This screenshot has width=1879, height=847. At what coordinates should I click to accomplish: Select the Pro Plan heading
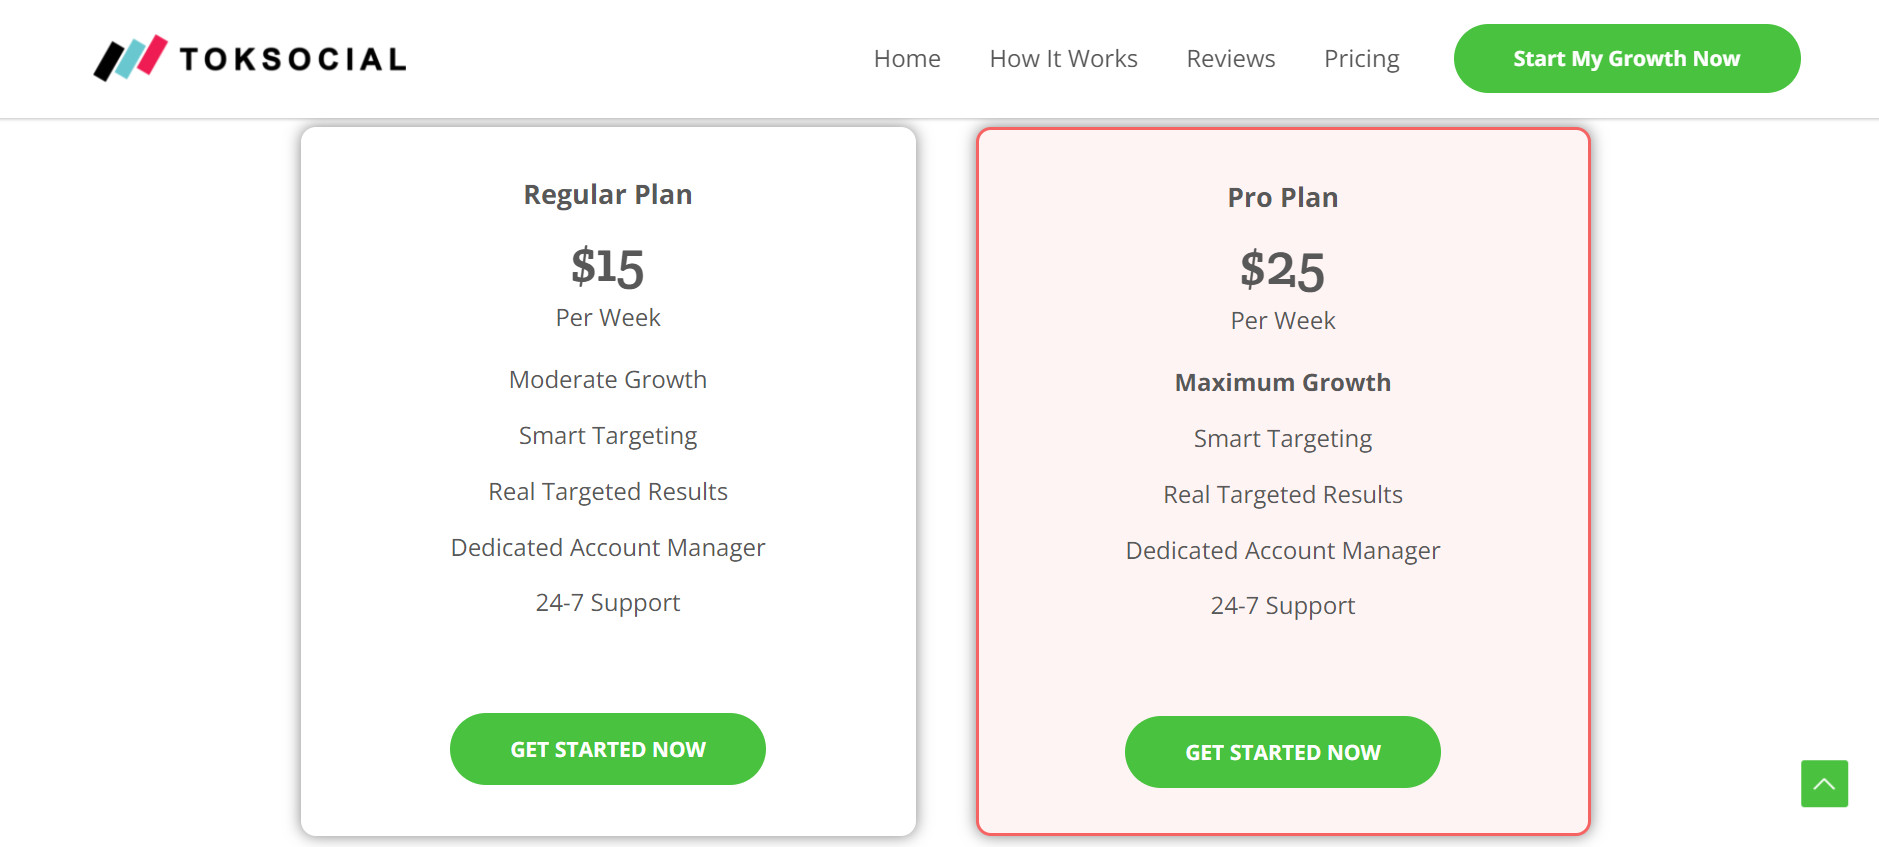(x=1282, y=197)
